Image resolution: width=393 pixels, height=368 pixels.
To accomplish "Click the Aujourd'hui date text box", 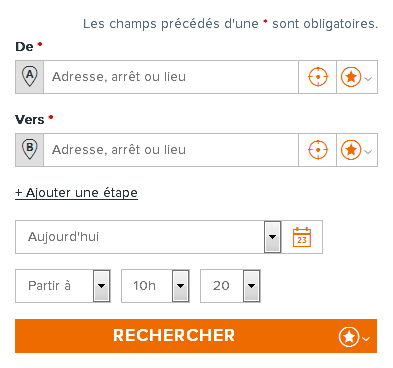I will [x=140, y=237].
